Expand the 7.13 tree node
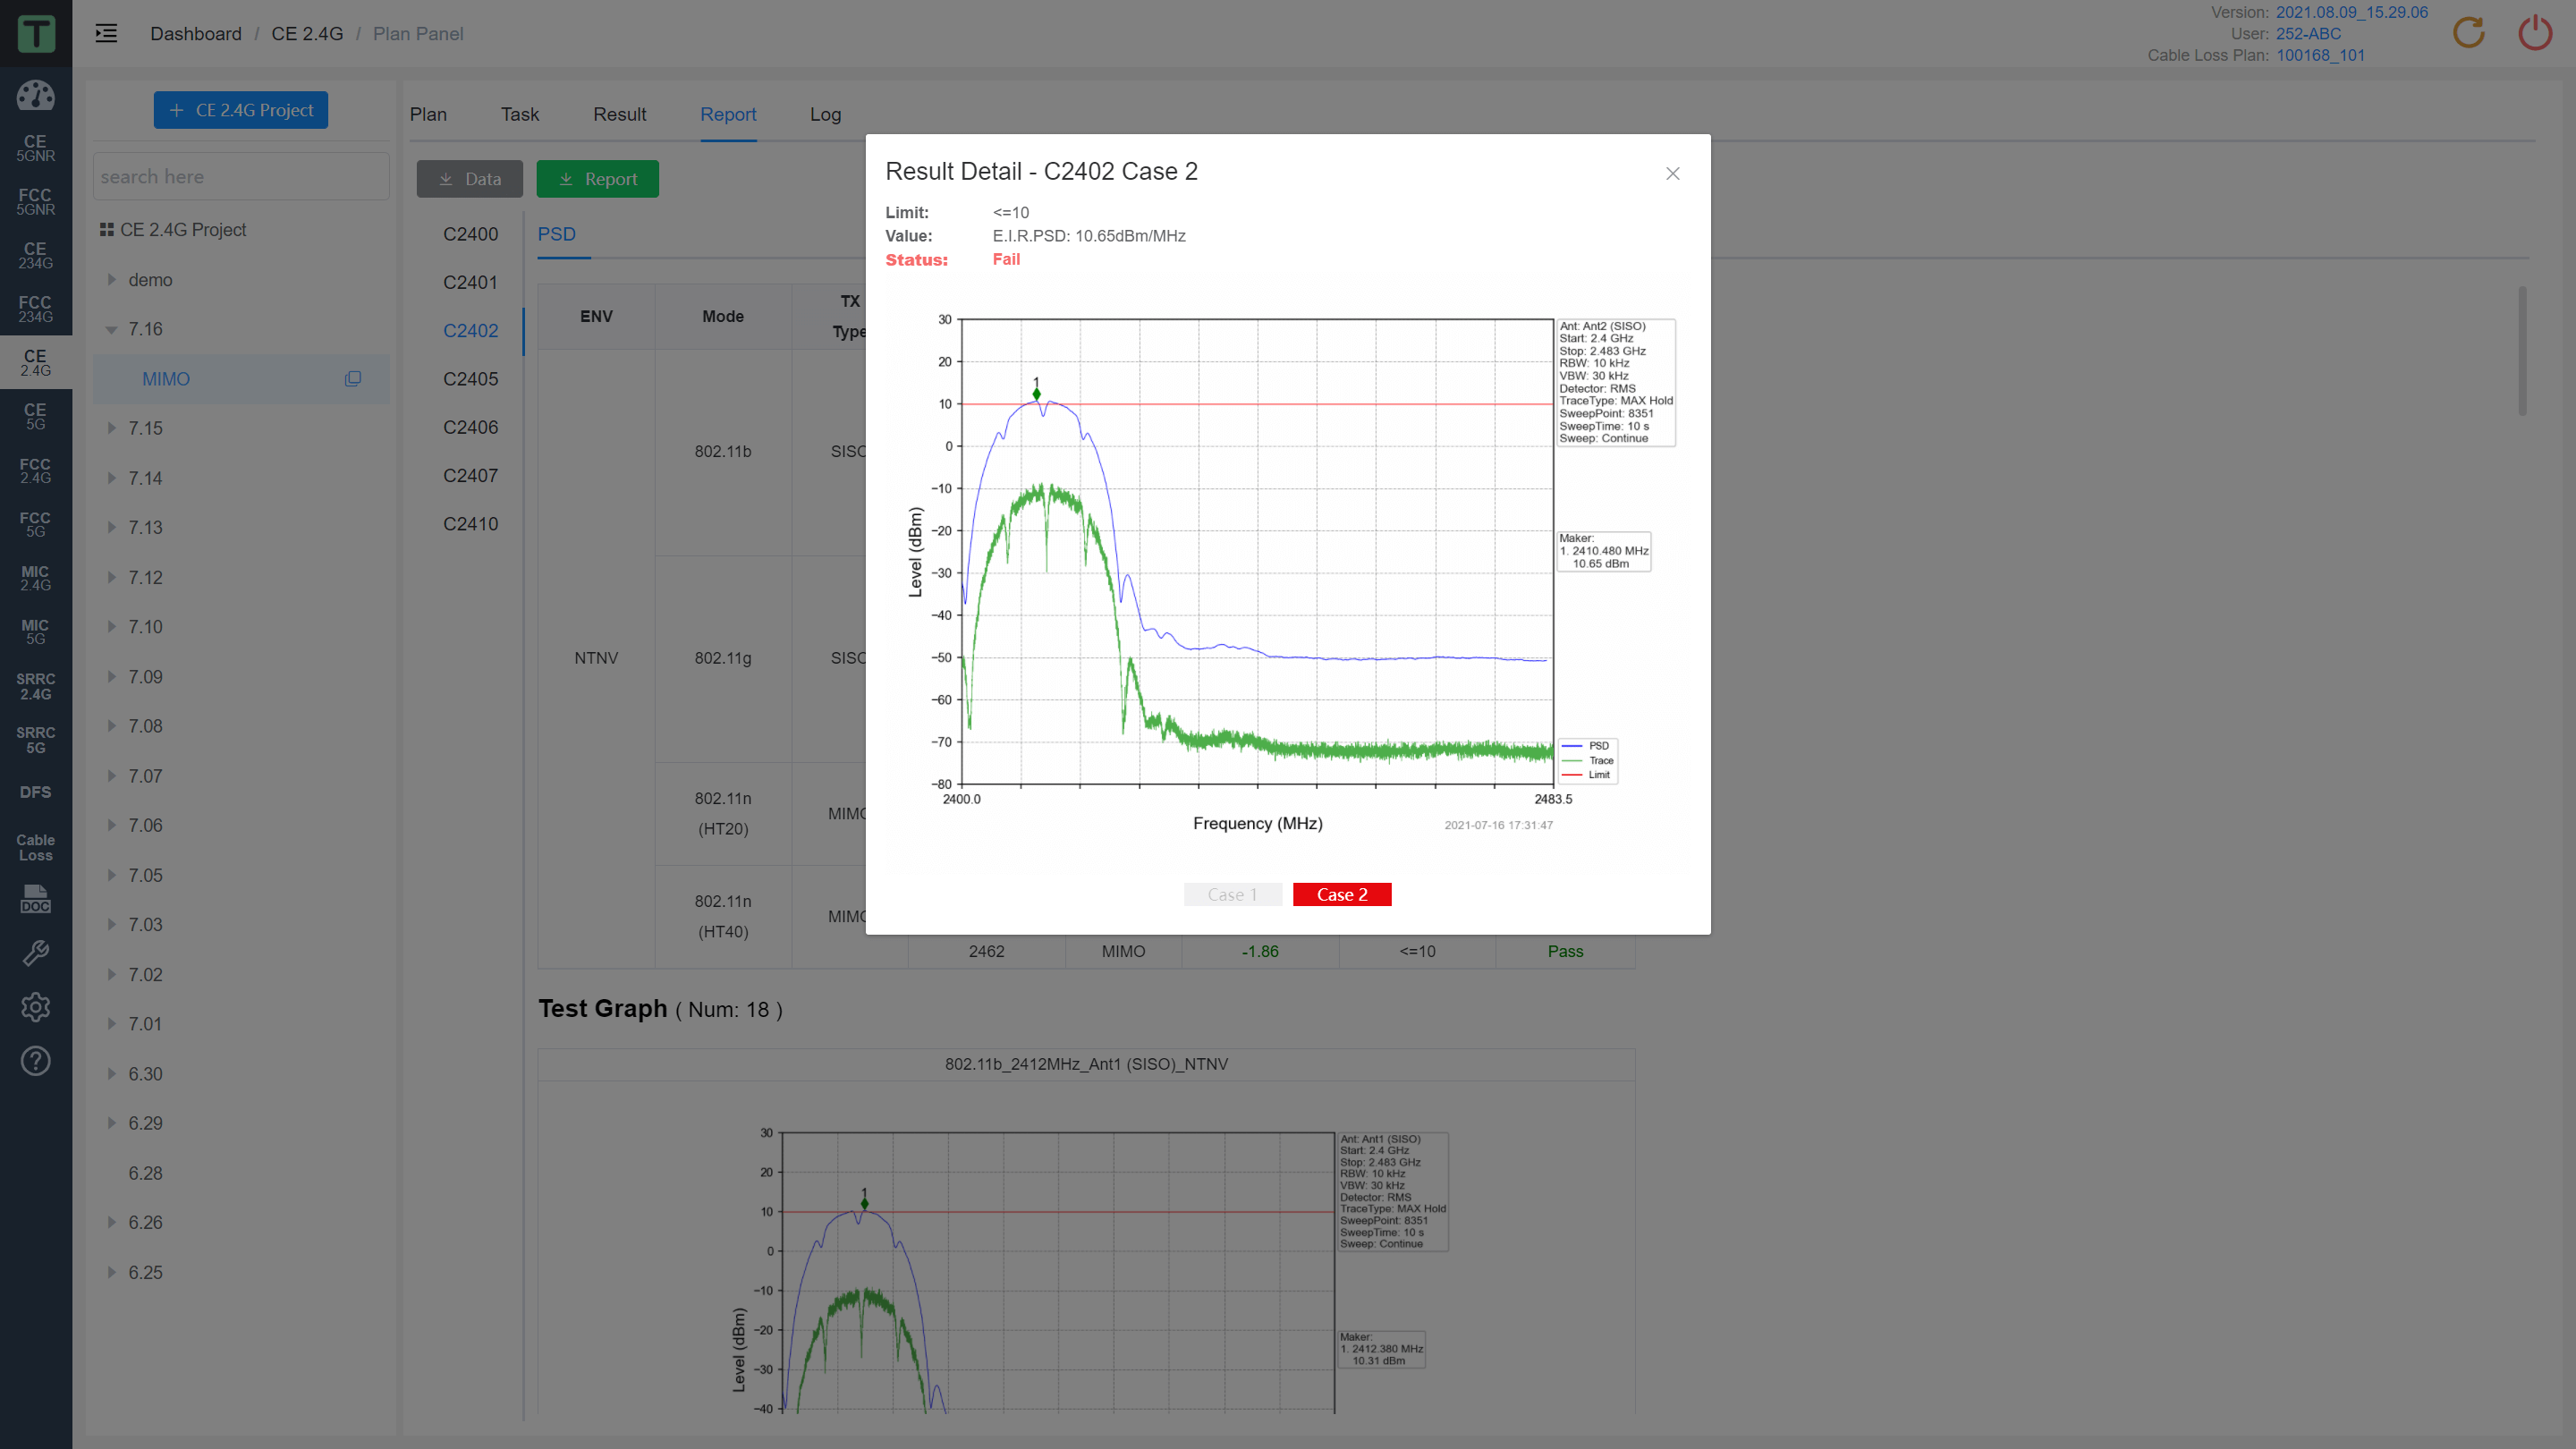The image size is (2576, 1449). (112, 527)
